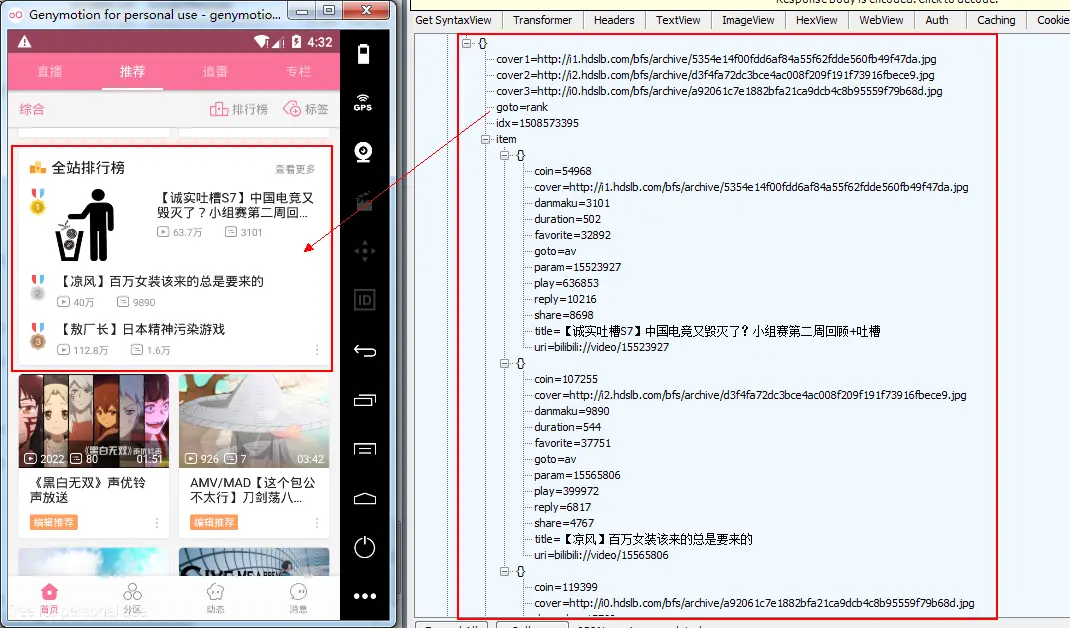Select the play=636853 tree node
The image size is (1070, 628).
pos(566,283)
